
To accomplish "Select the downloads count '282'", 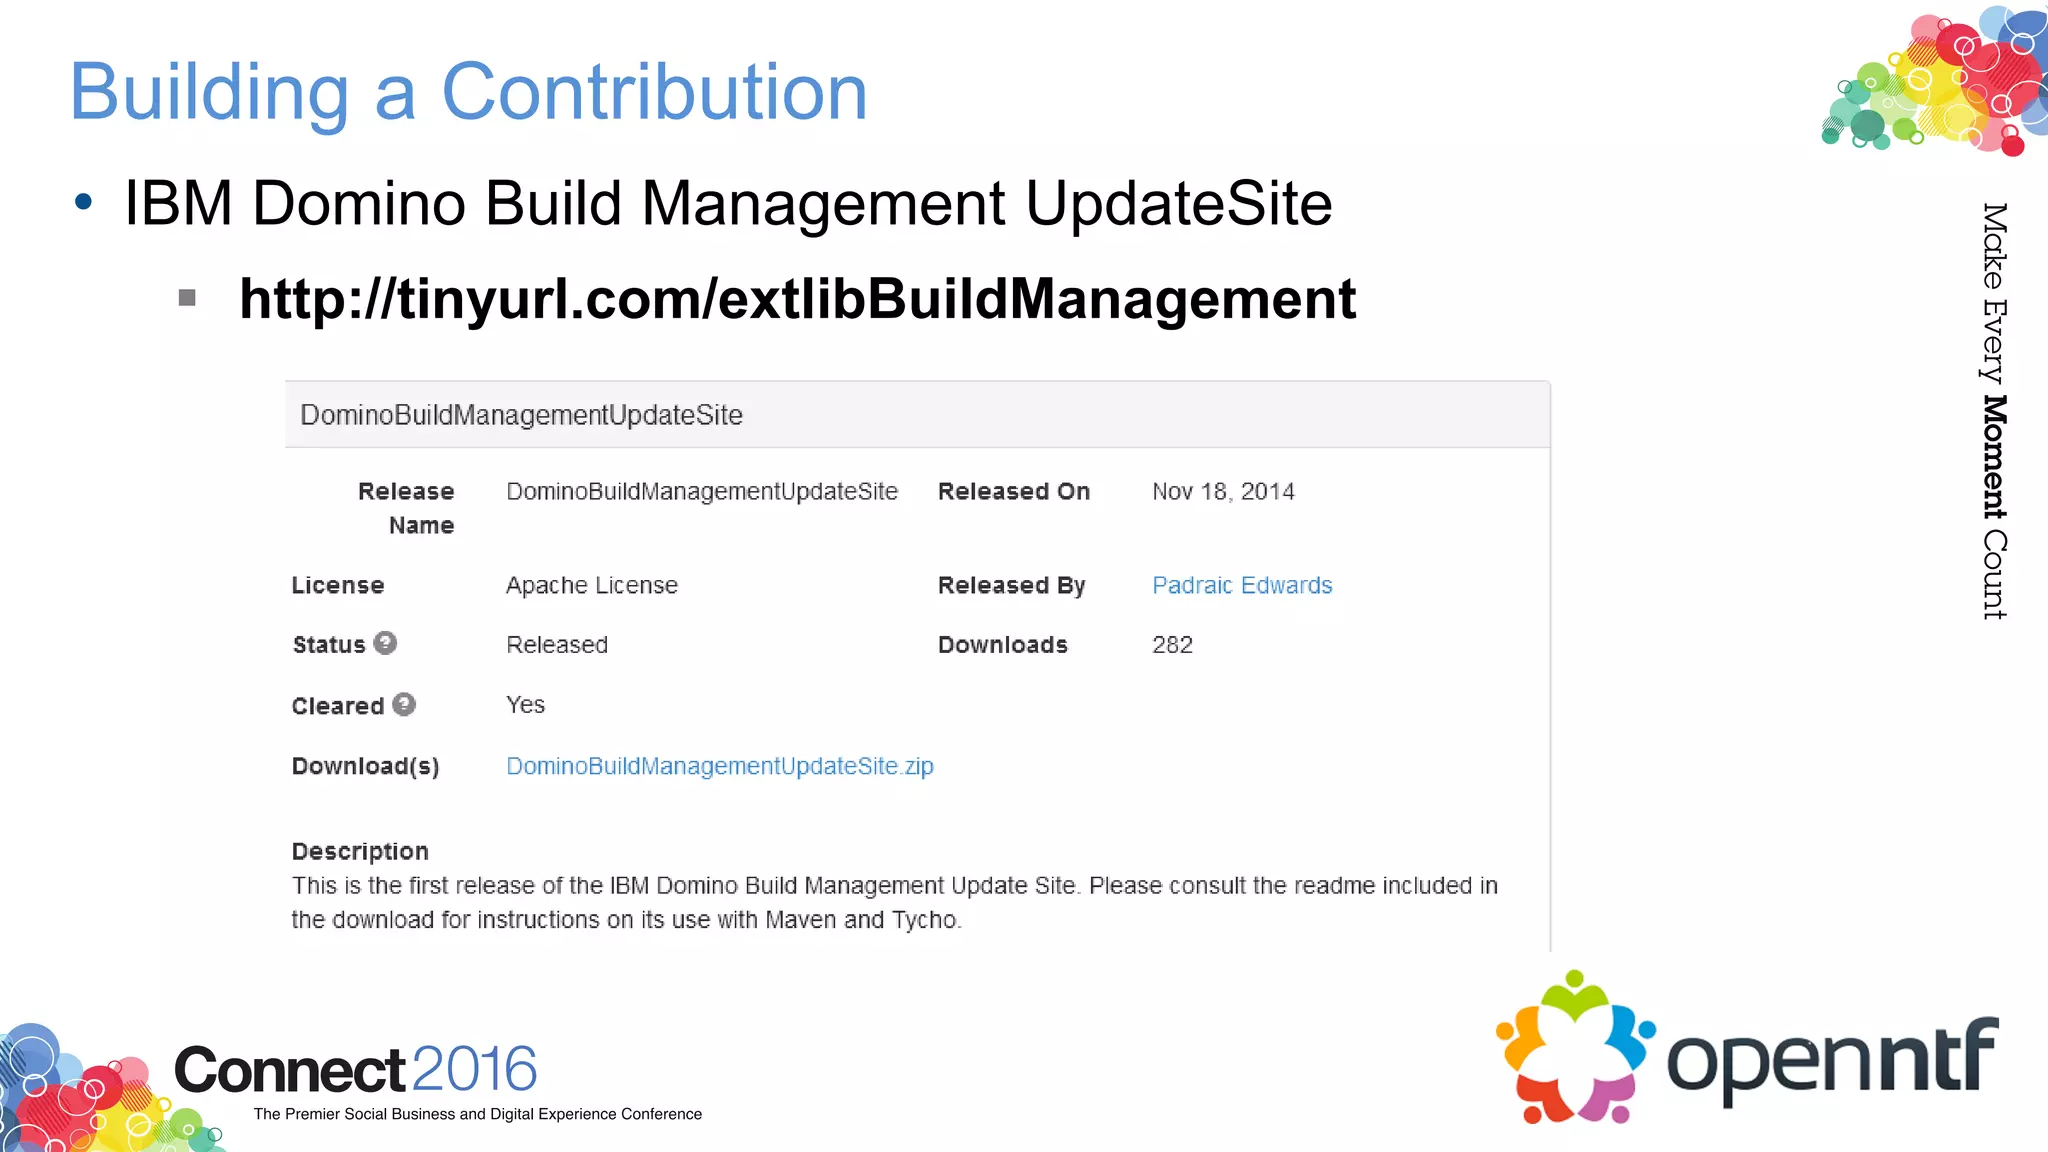I will pos(1172,645).
